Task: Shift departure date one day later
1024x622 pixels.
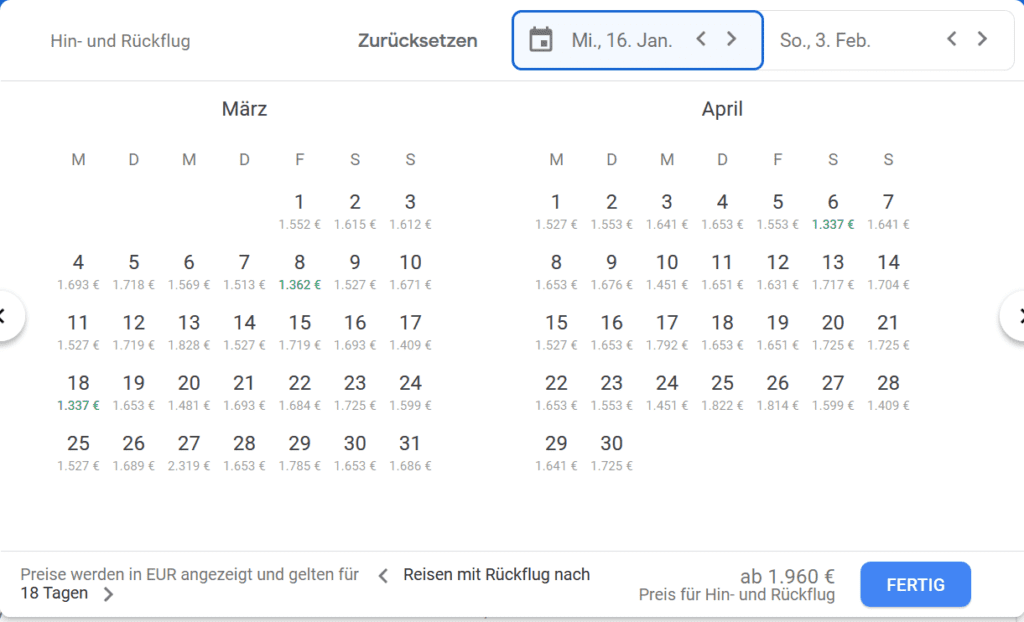Action: 732,39
